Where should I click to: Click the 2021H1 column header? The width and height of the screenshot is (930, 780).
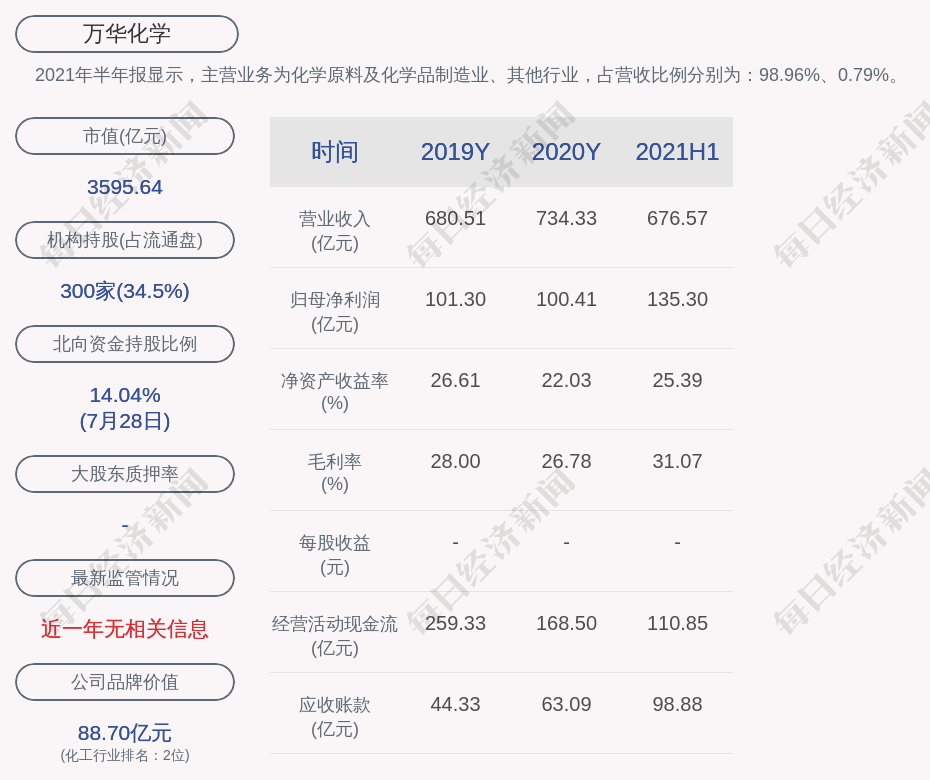[677, 152]
